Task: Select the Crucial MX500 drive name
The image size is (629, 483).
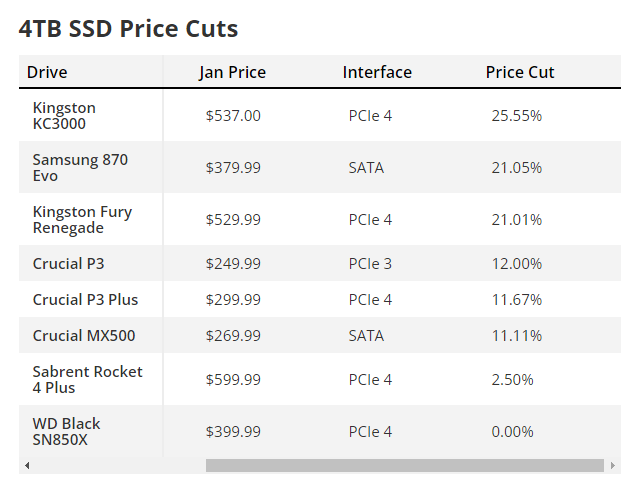Action: pos(84,335)
